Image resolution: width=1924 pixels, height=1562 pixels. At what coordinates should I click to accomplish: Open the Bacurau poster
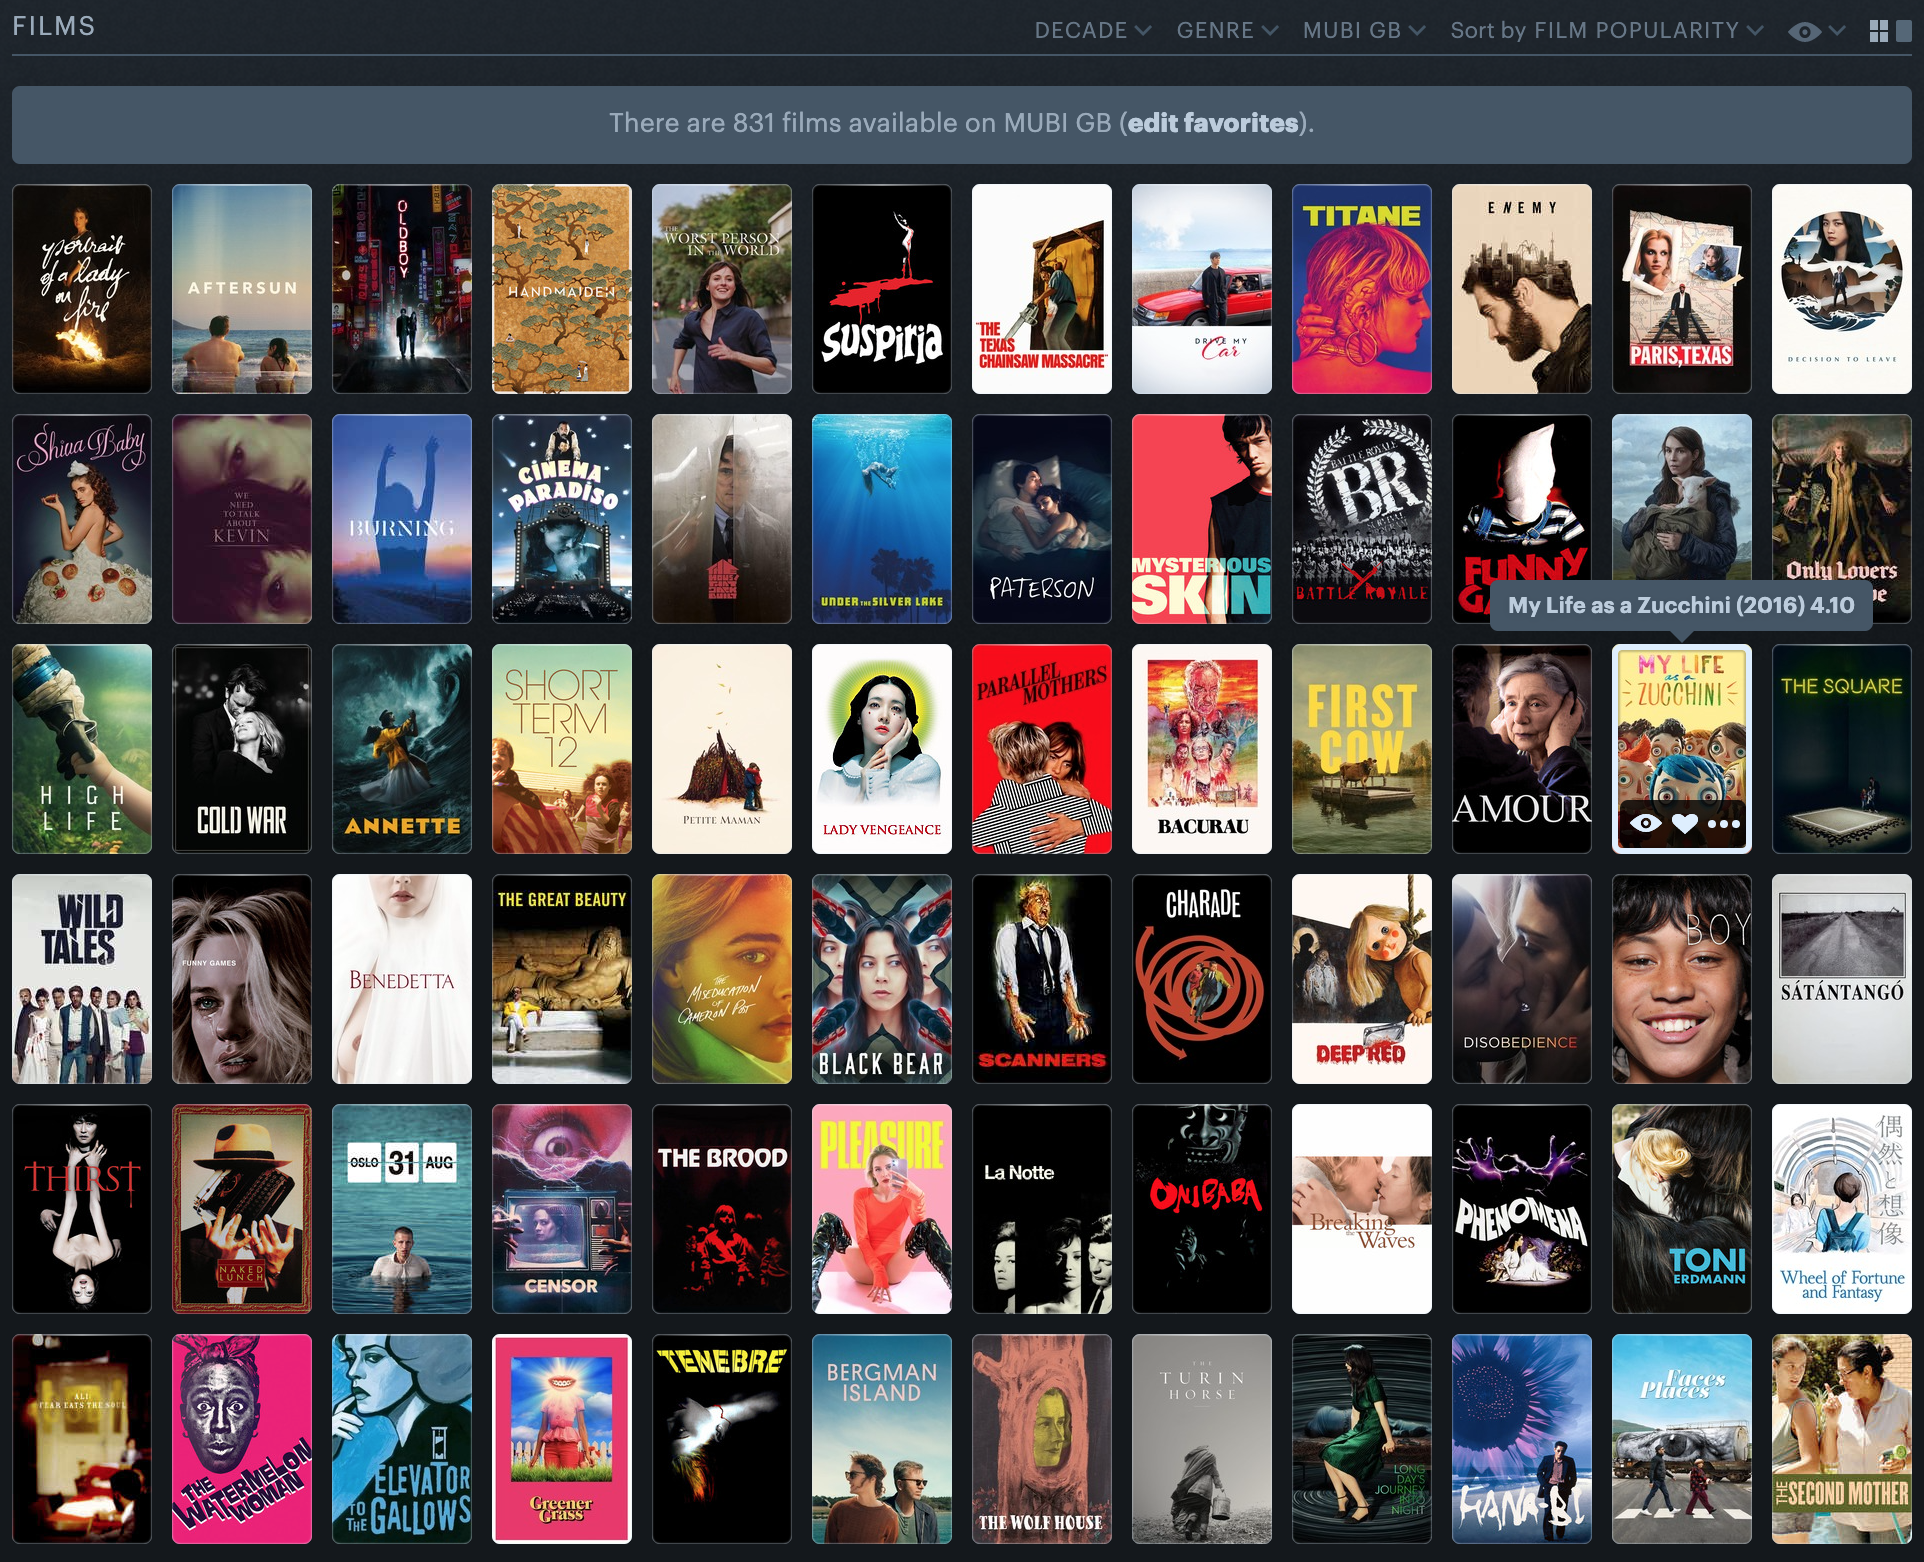point(1202,749)
